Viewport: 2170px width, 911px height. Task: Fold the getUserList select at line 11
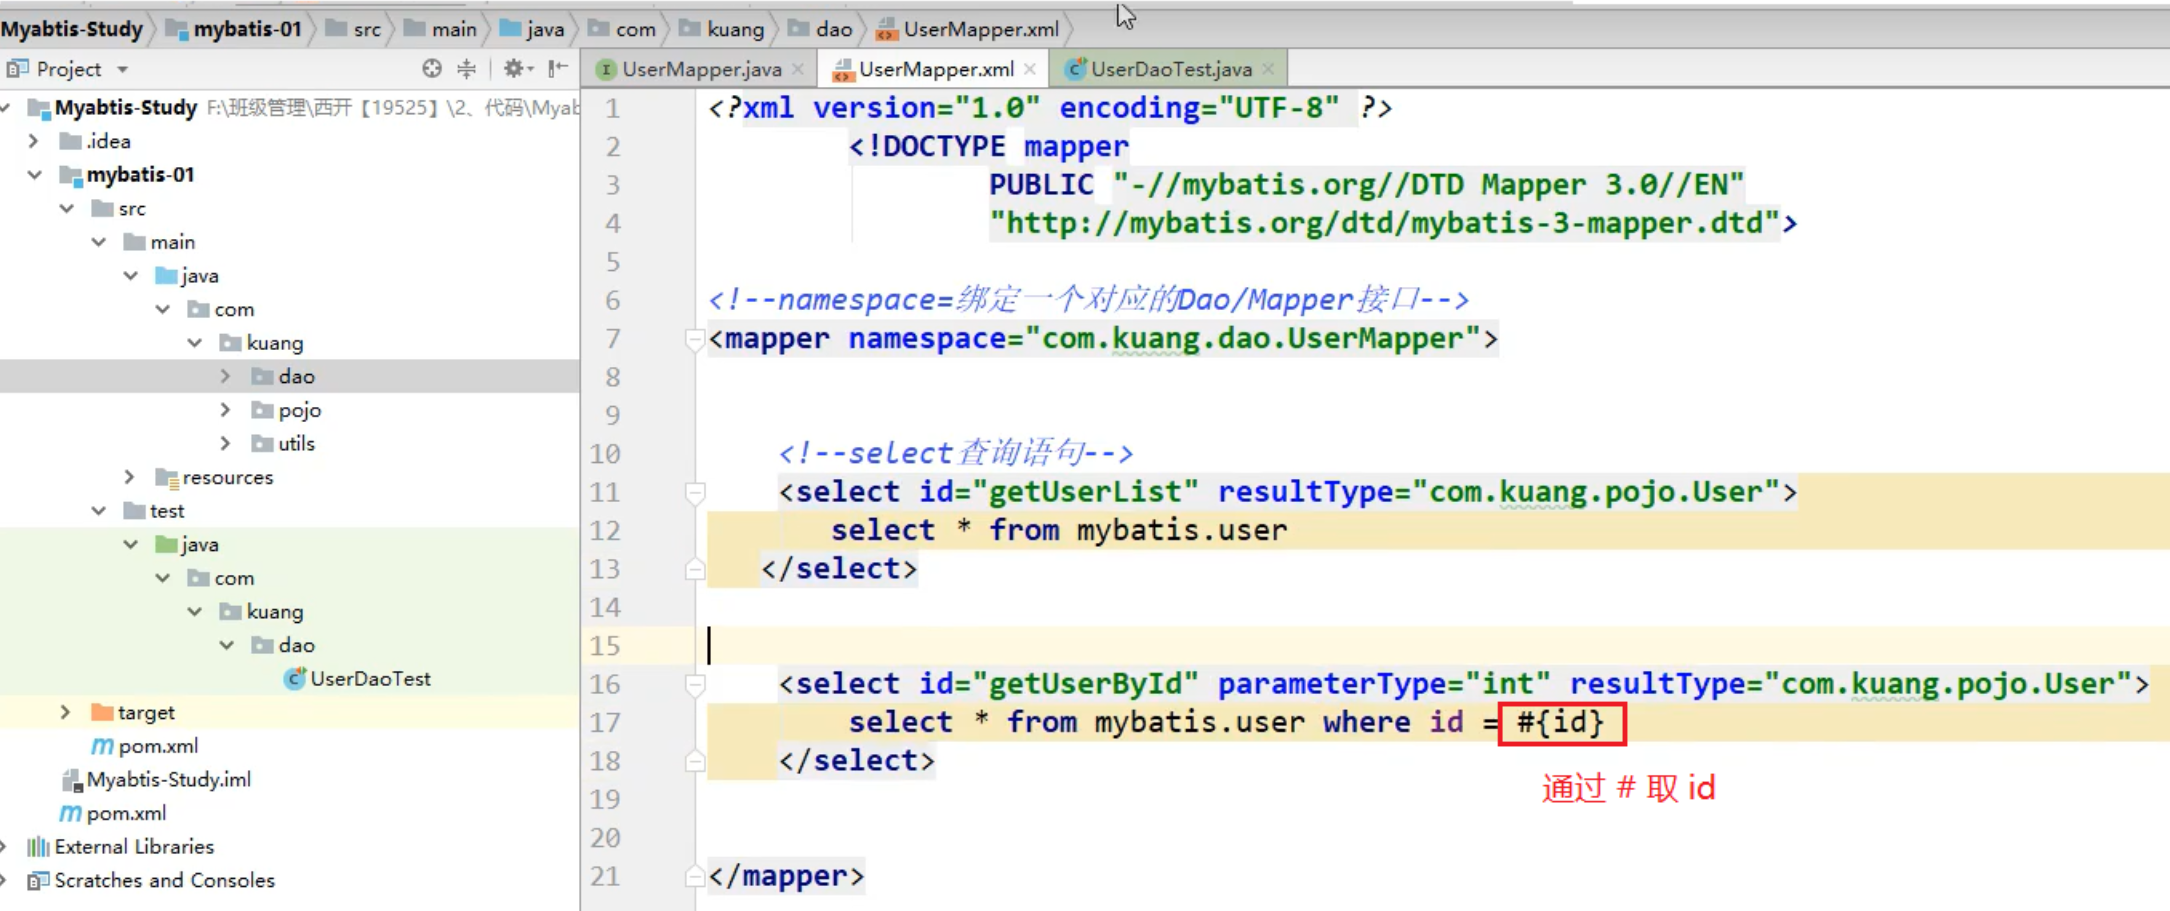tap(694, 493)
